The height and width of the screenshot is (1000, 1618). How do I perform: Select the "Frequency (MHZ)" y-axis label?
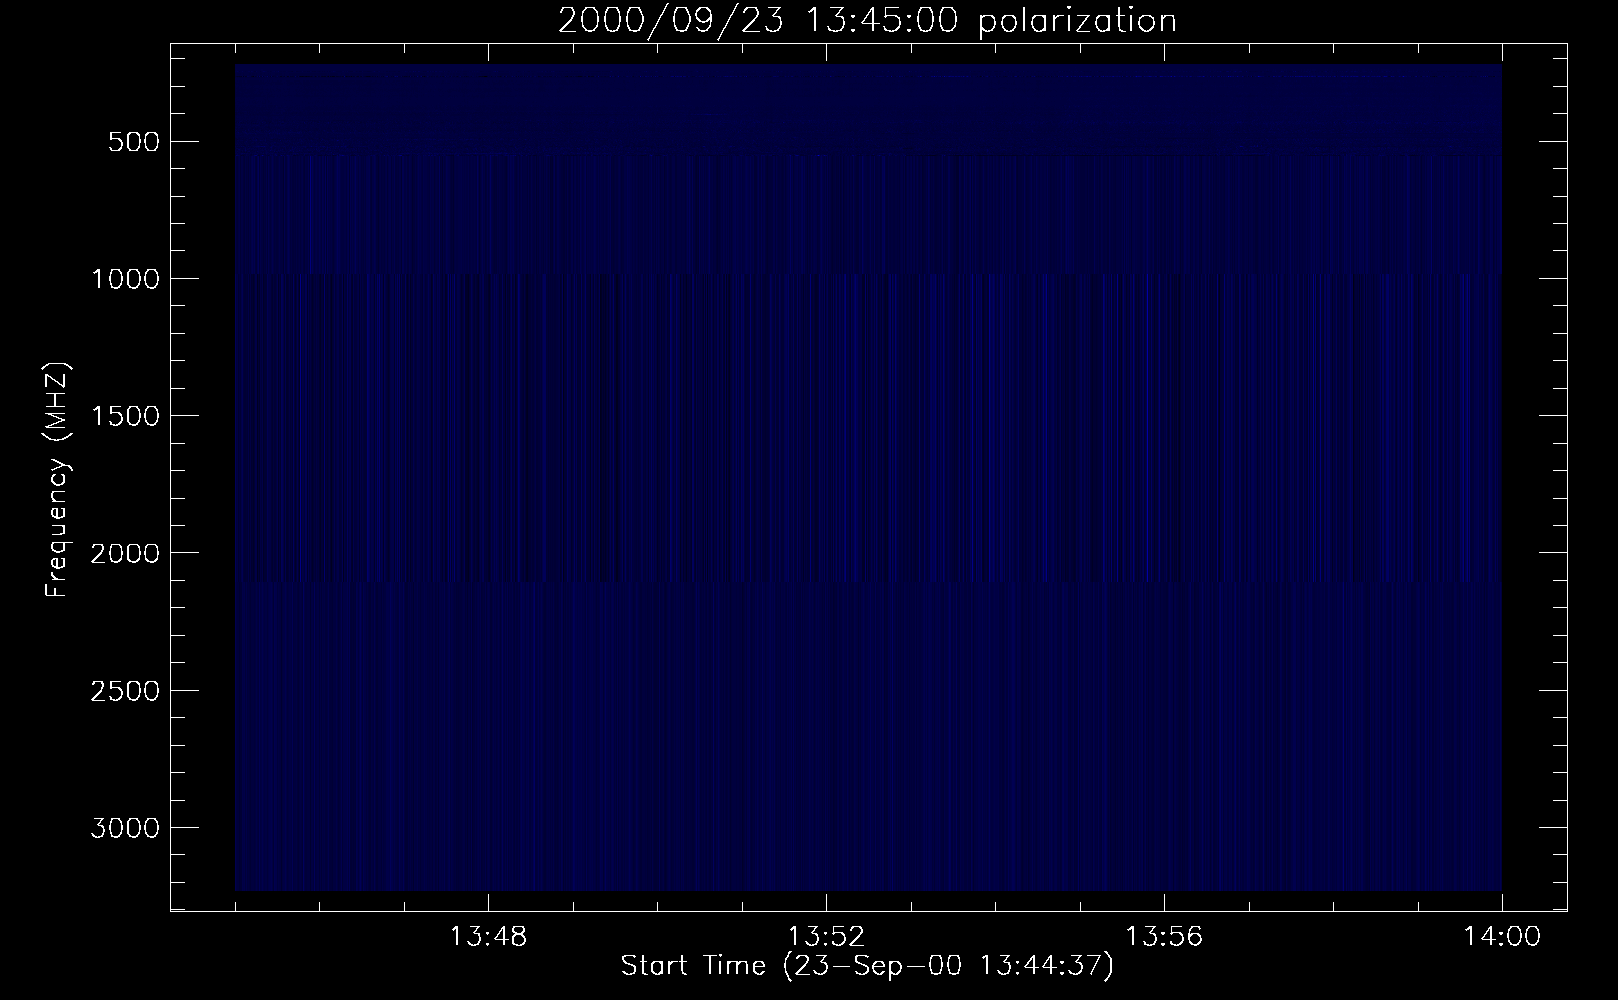click(x=57, y=480)
